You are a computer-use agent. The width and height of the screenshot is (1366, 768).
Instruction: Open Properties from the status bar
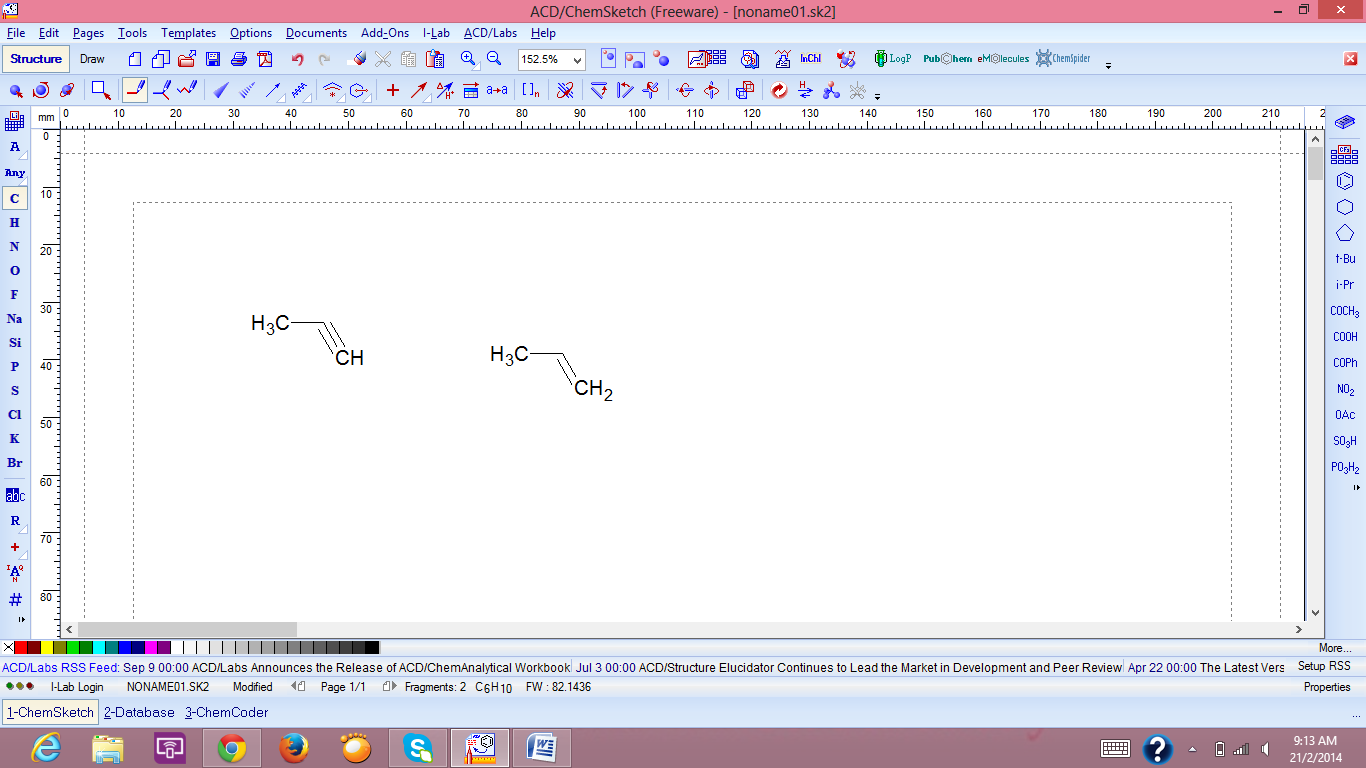[1326, 687]
